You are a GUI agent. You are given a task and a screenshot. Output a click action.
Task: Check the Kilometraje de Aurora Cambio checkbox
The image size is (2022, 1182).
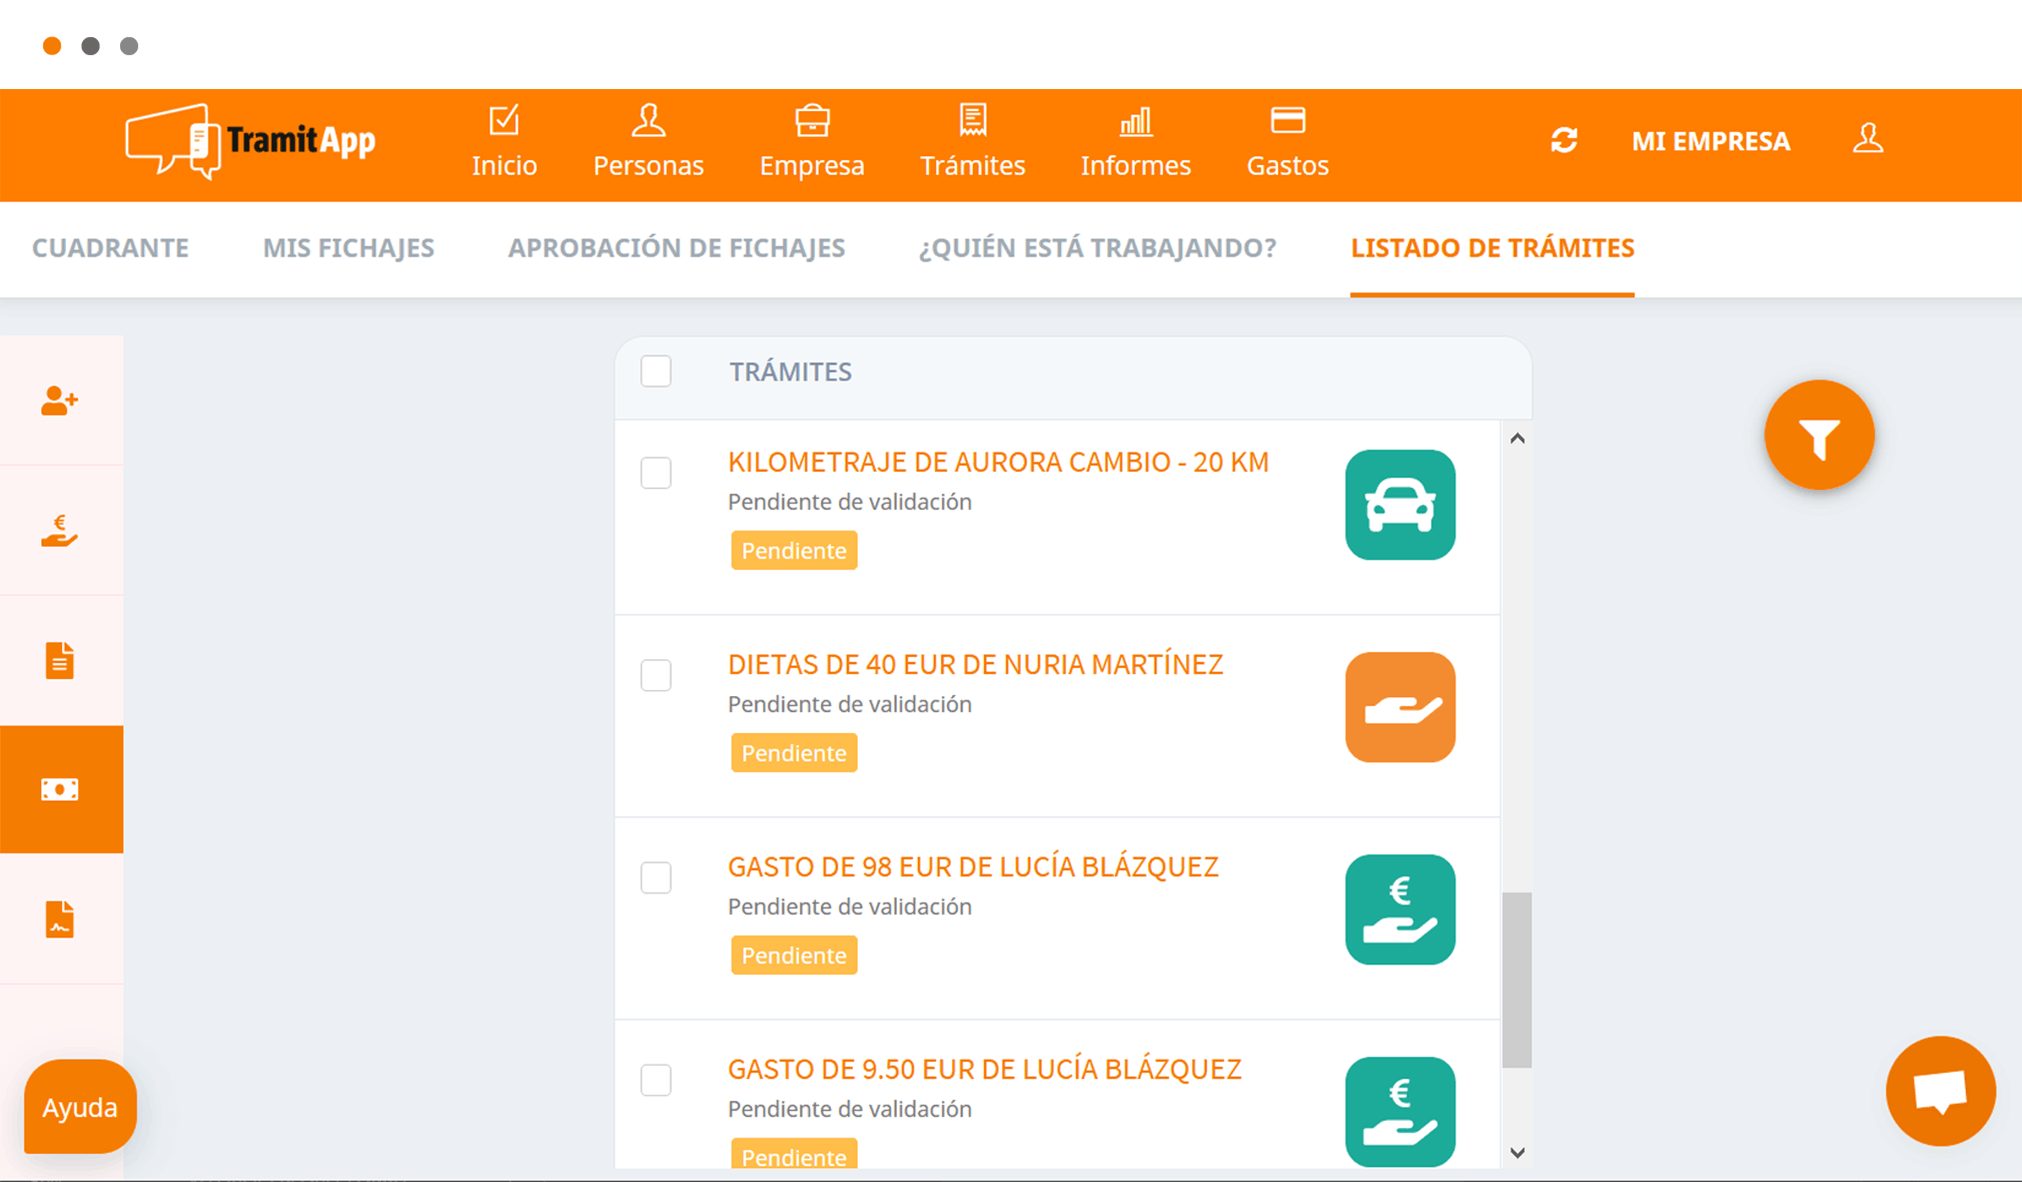[656, 473]
